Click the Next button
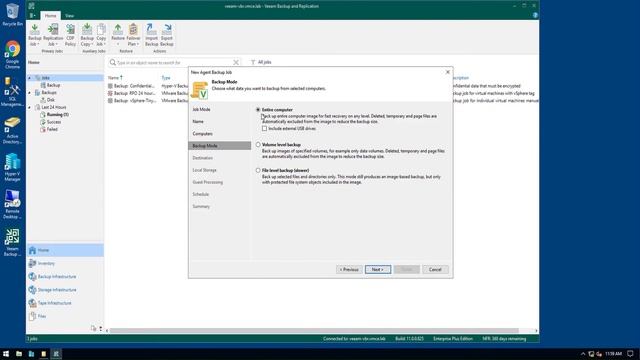The width and height of the screenshot is (640, 360). pos(378,269)
